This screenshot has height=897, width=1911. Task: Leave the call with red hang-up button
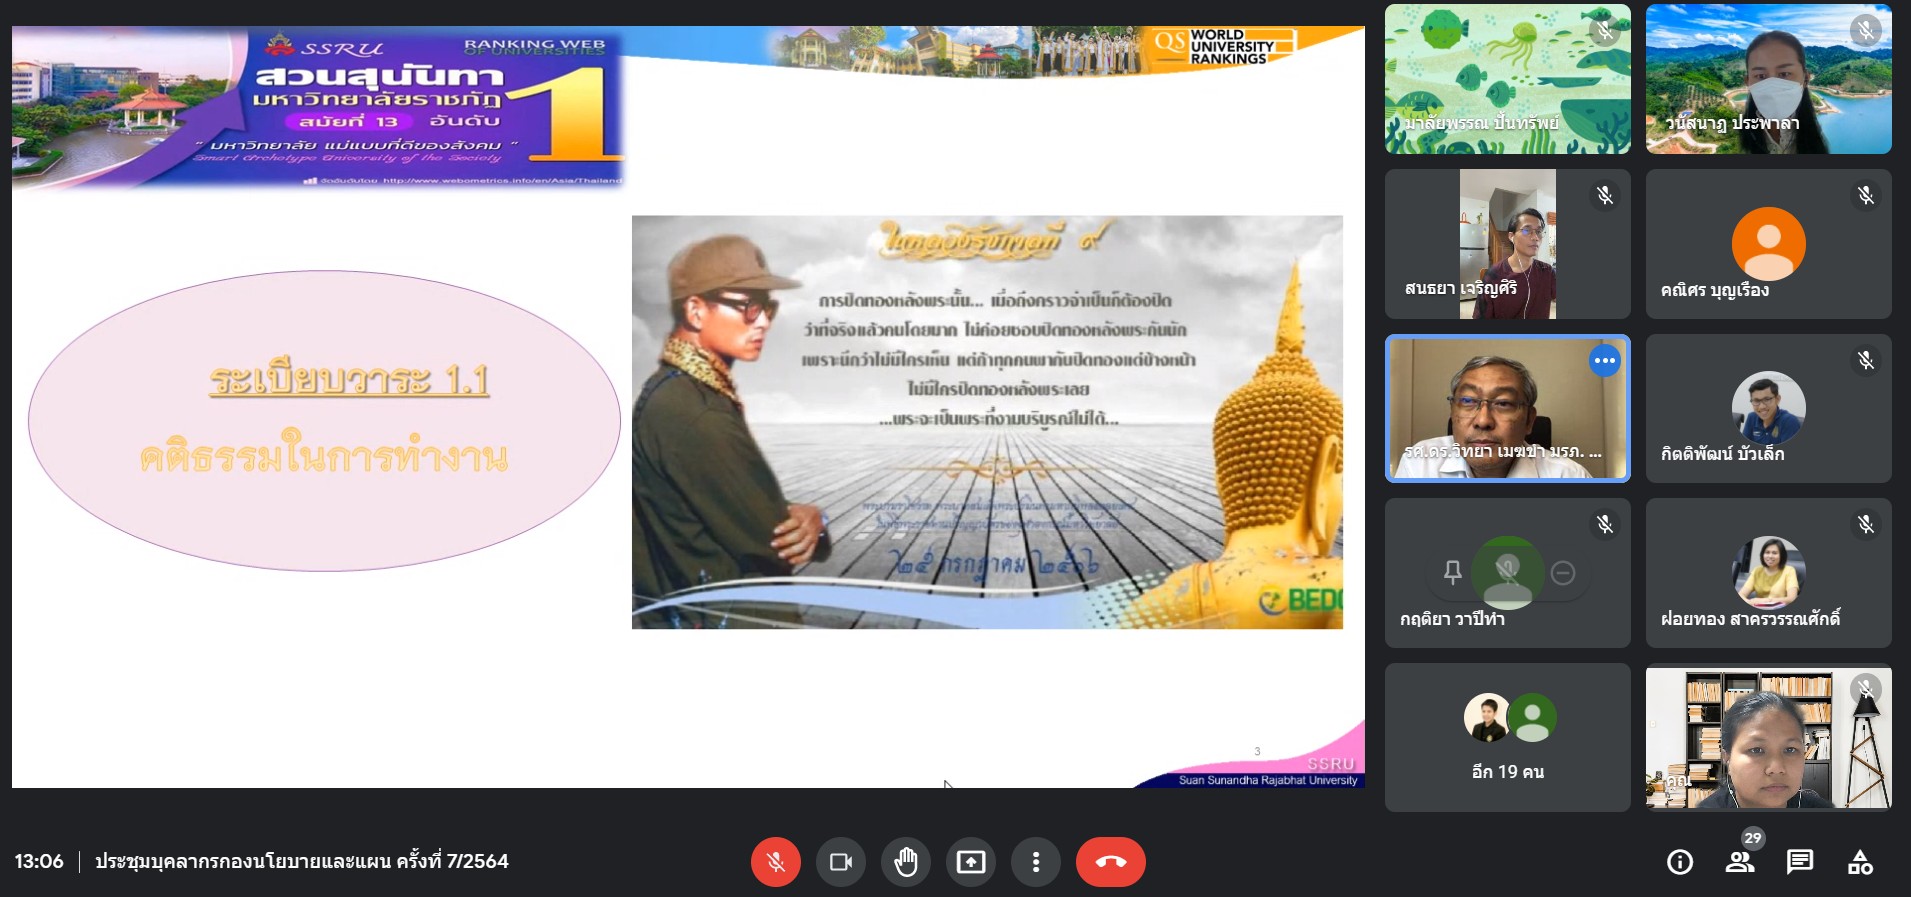[x=1110, y=862]
